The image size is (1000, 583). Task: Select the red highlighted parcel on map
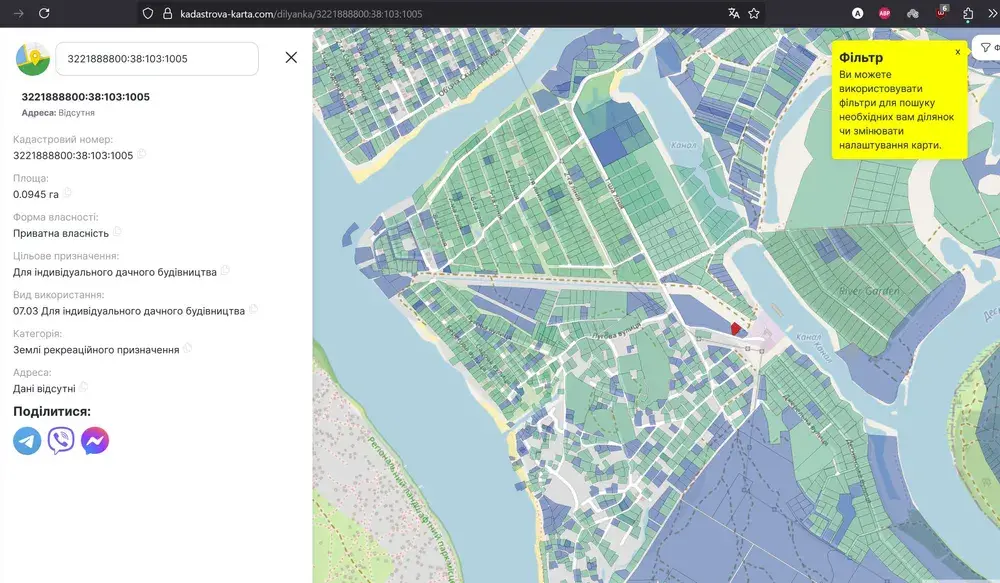tap(736, 327)
